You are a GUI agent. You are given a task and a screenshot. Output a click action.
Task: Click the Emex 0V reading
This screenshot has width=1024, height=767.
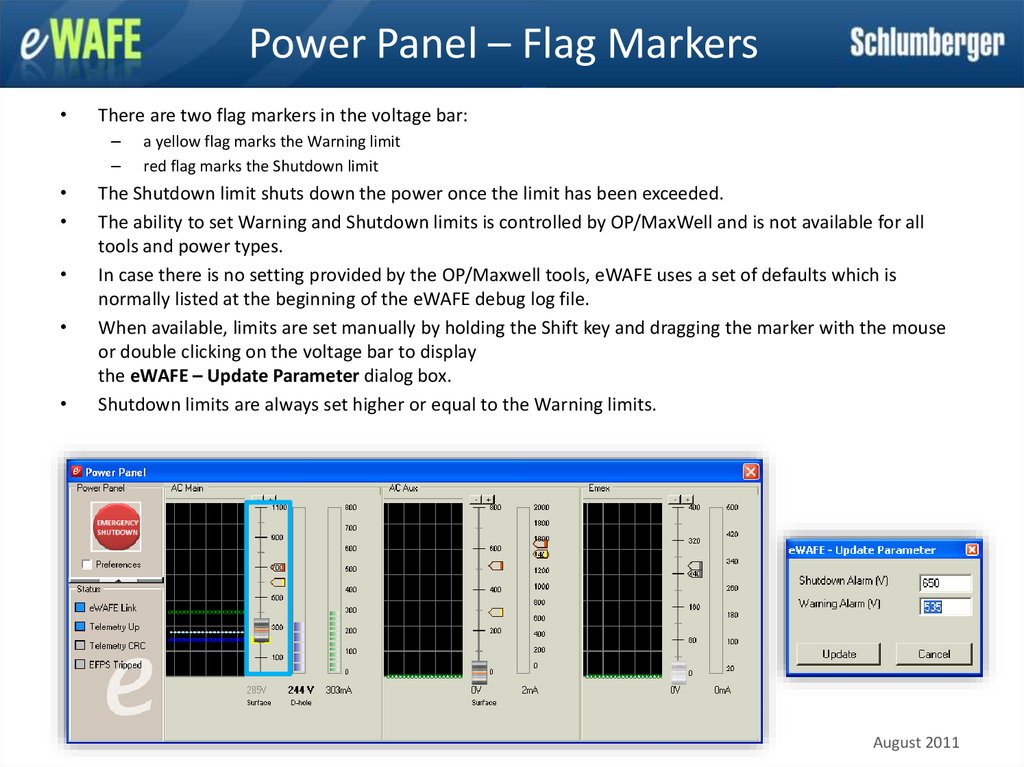(x=675, y=690)
